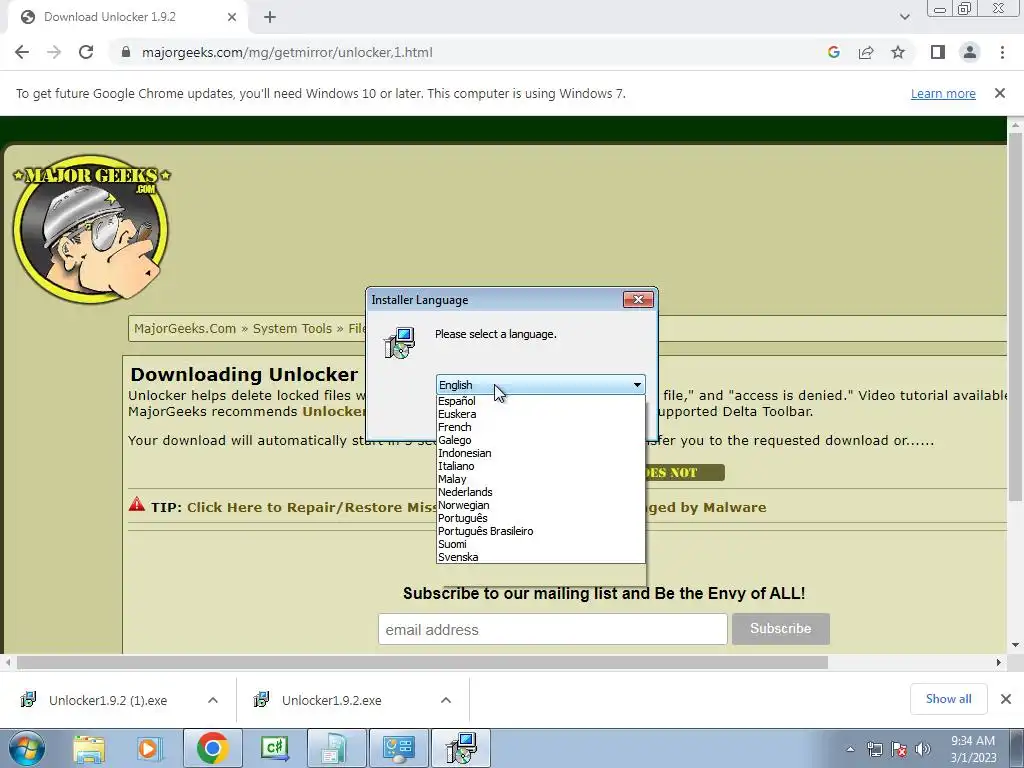The image size is (1024, 768).
Task: Click the volume speaker tray icon
Action: pyautogui.click(x=922, y=749)
